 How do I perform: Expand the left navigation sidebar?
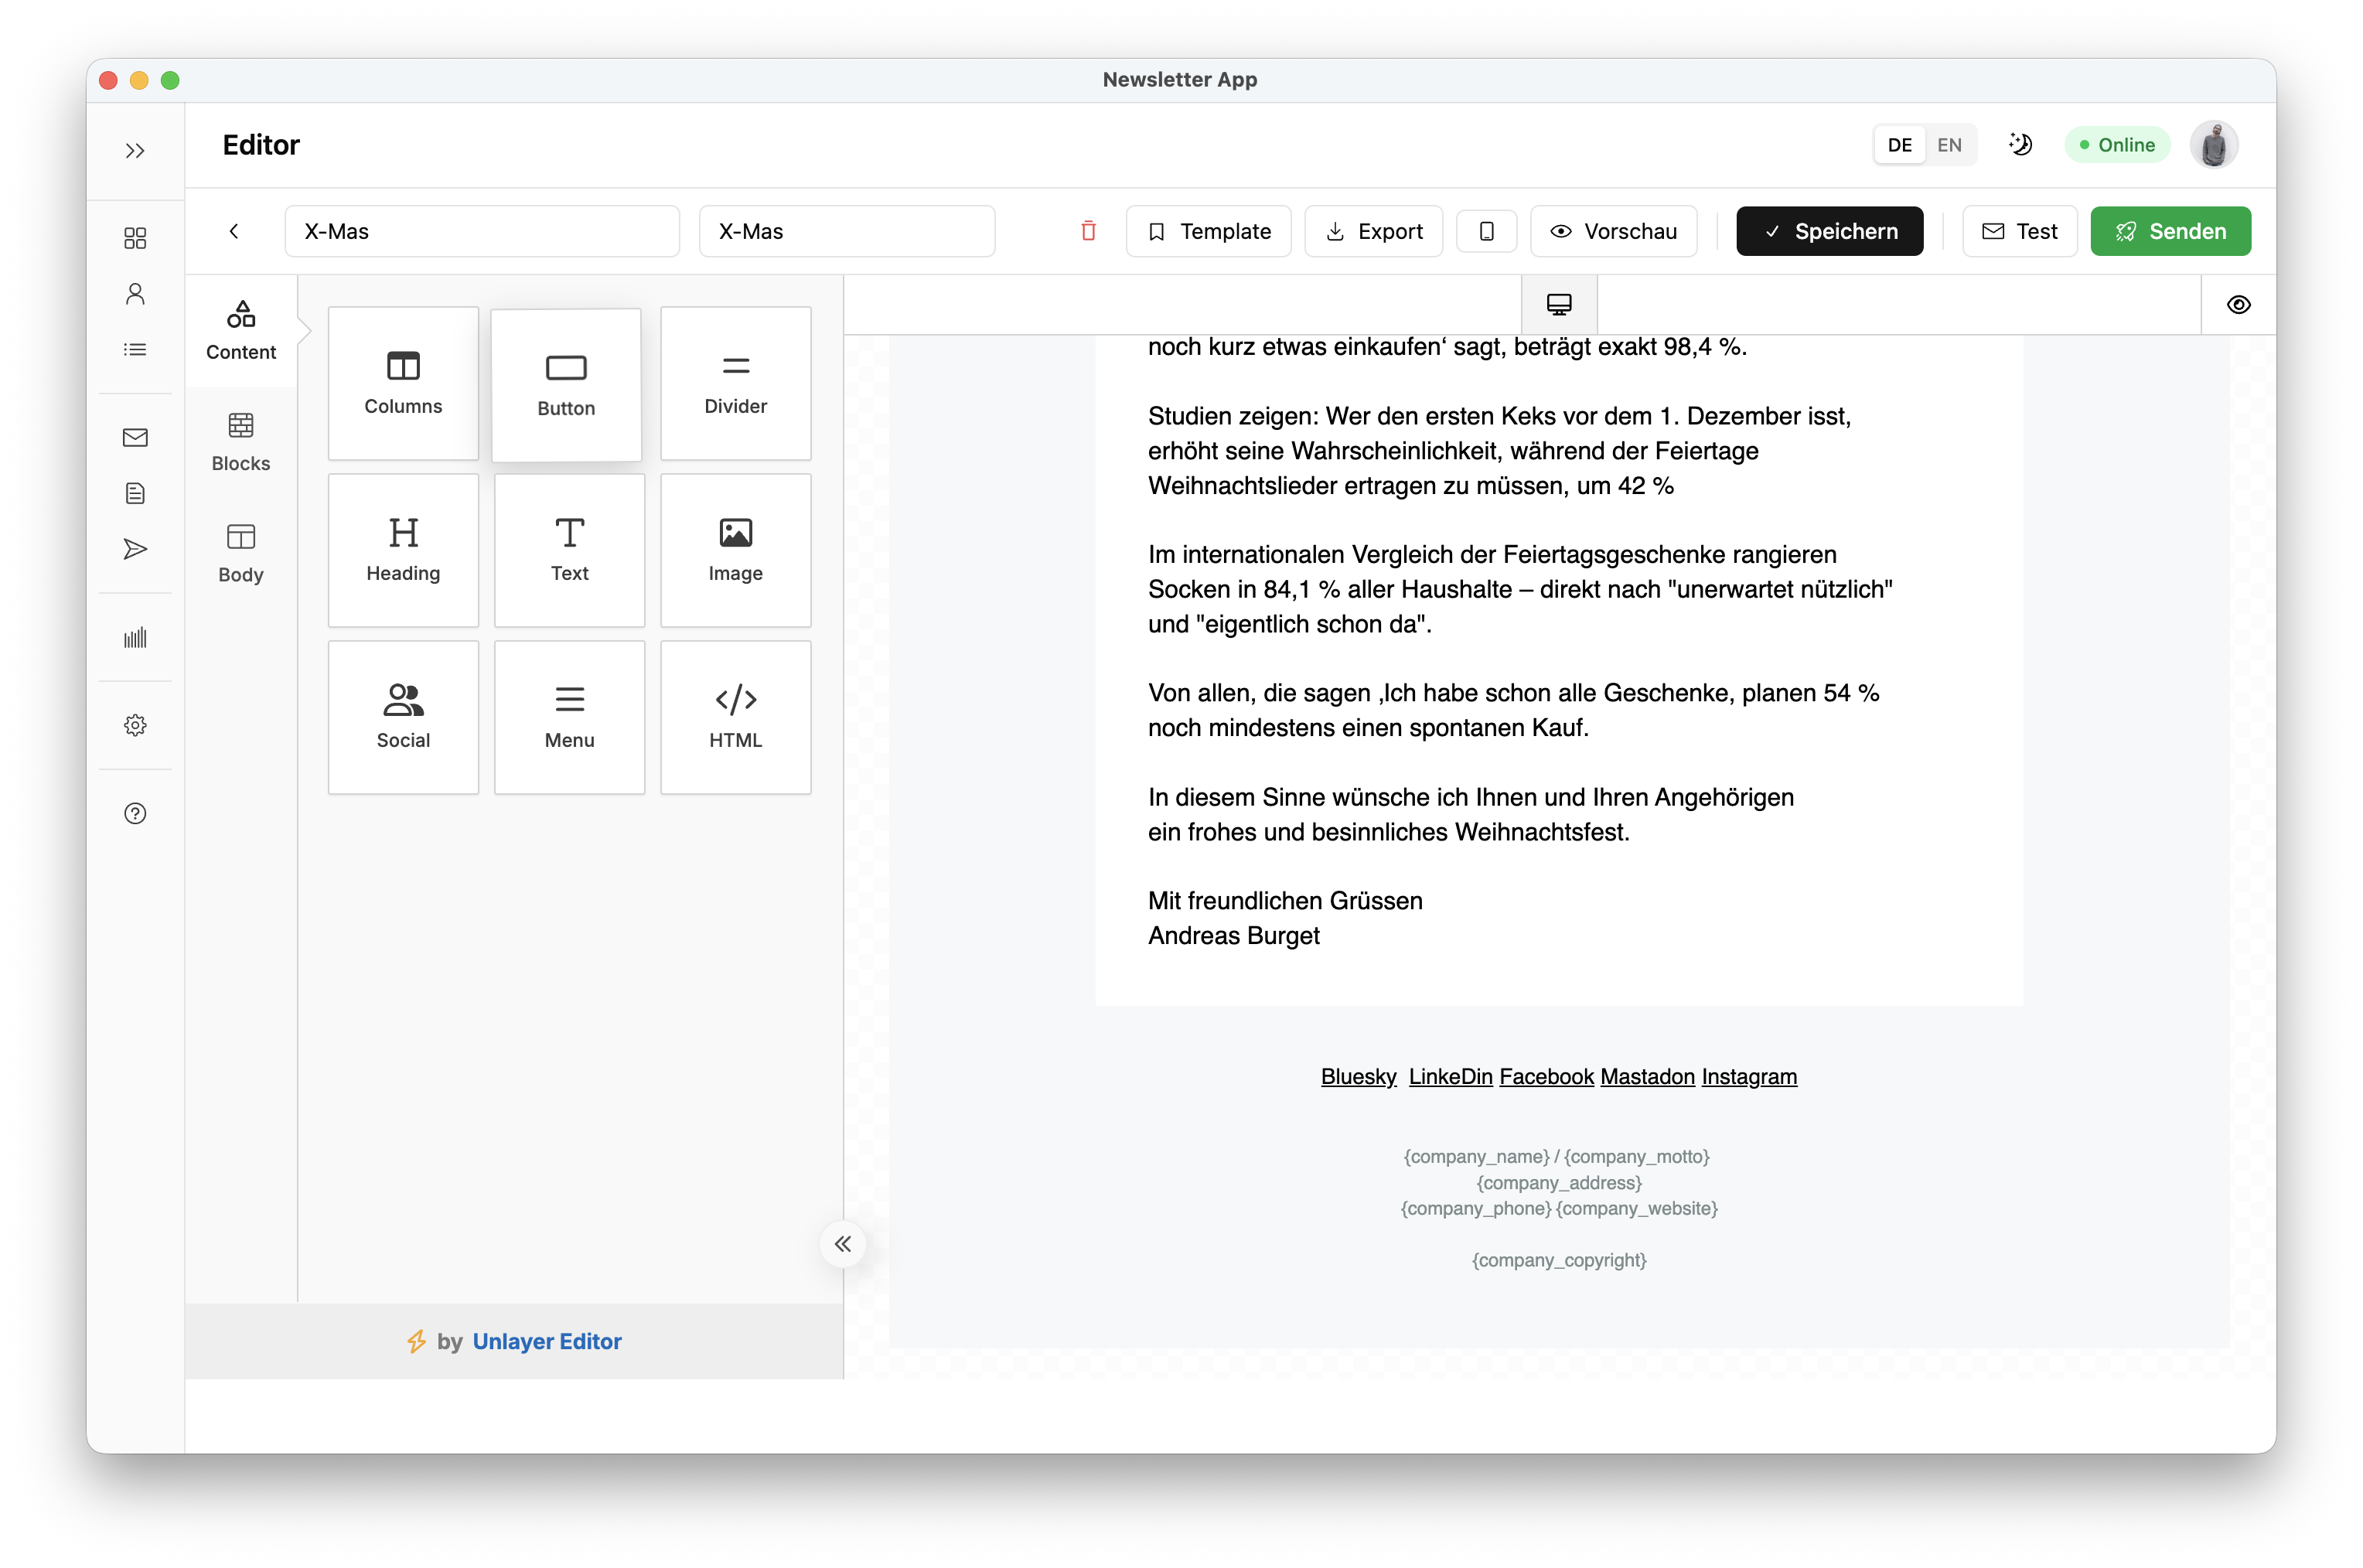(x=135, y=151)
